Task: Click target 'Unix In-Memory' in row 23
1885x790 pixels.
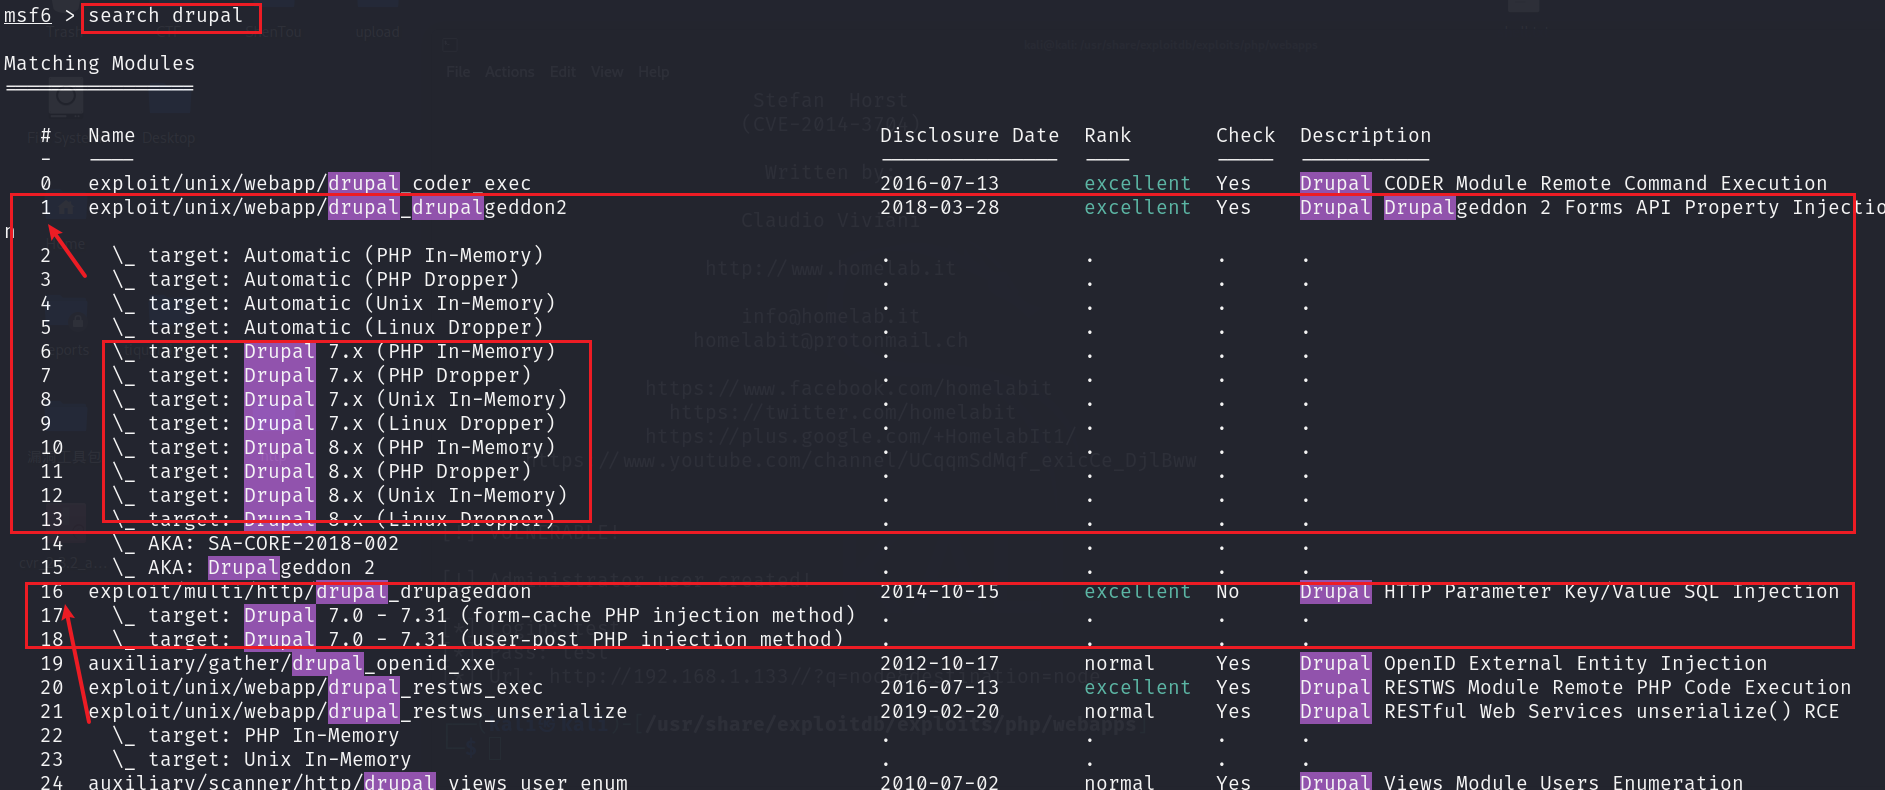Action: coord(262,759)
